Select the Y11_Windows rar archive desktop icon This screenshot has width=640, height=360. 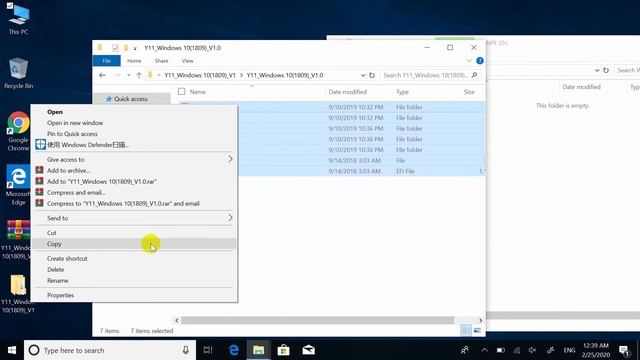(17, 239)
